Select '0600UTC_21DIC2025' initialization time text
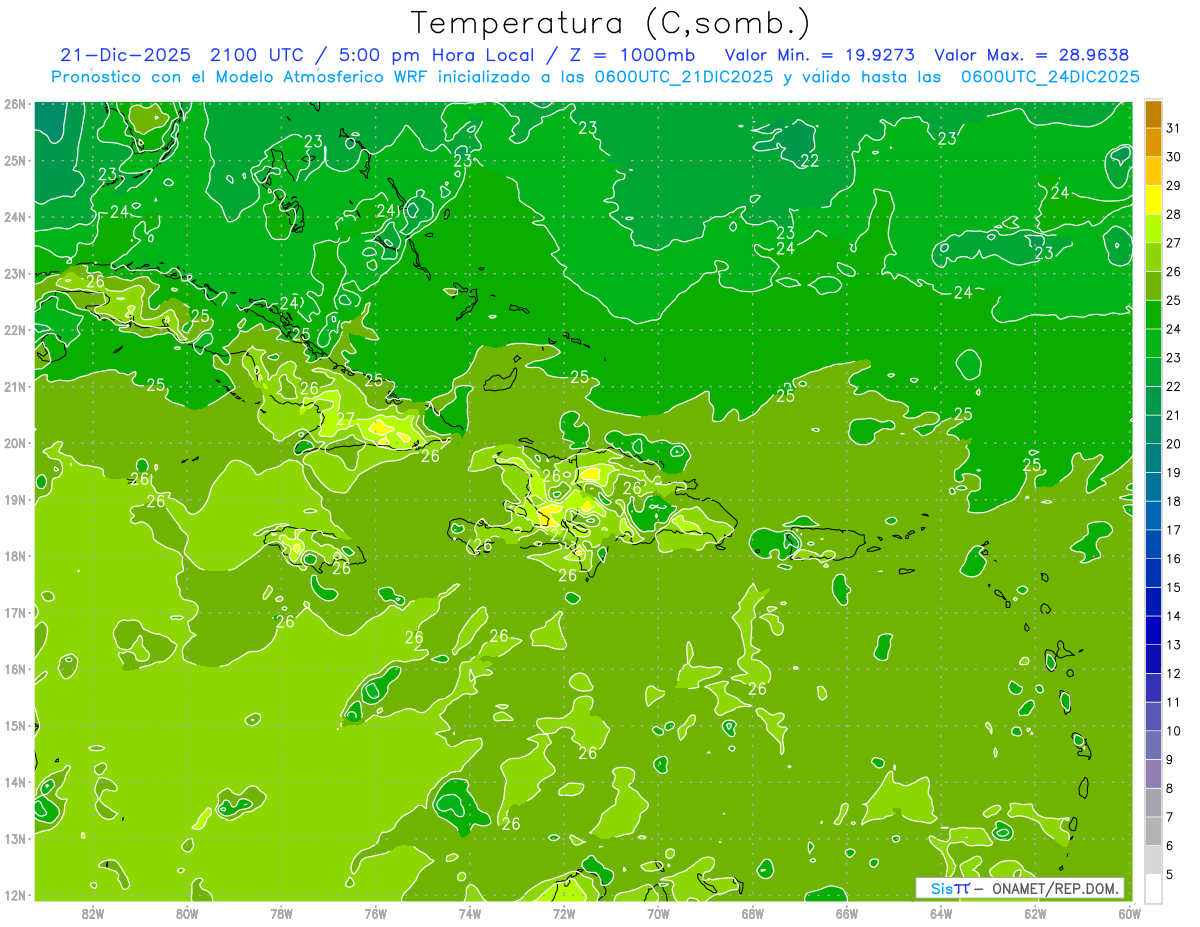Image resolution: width=1200 pixels, height=927 pixels. (683, 76)
